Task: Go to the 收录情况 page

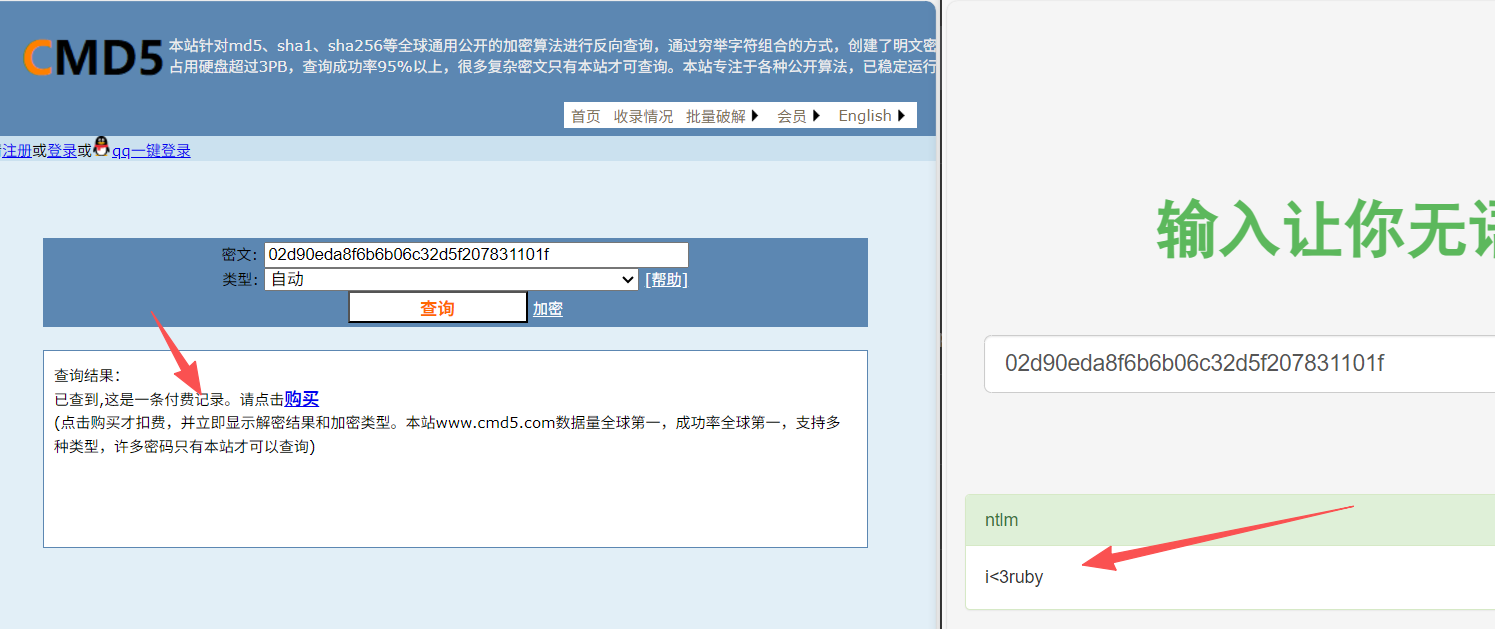Action: tap(643, 116)
